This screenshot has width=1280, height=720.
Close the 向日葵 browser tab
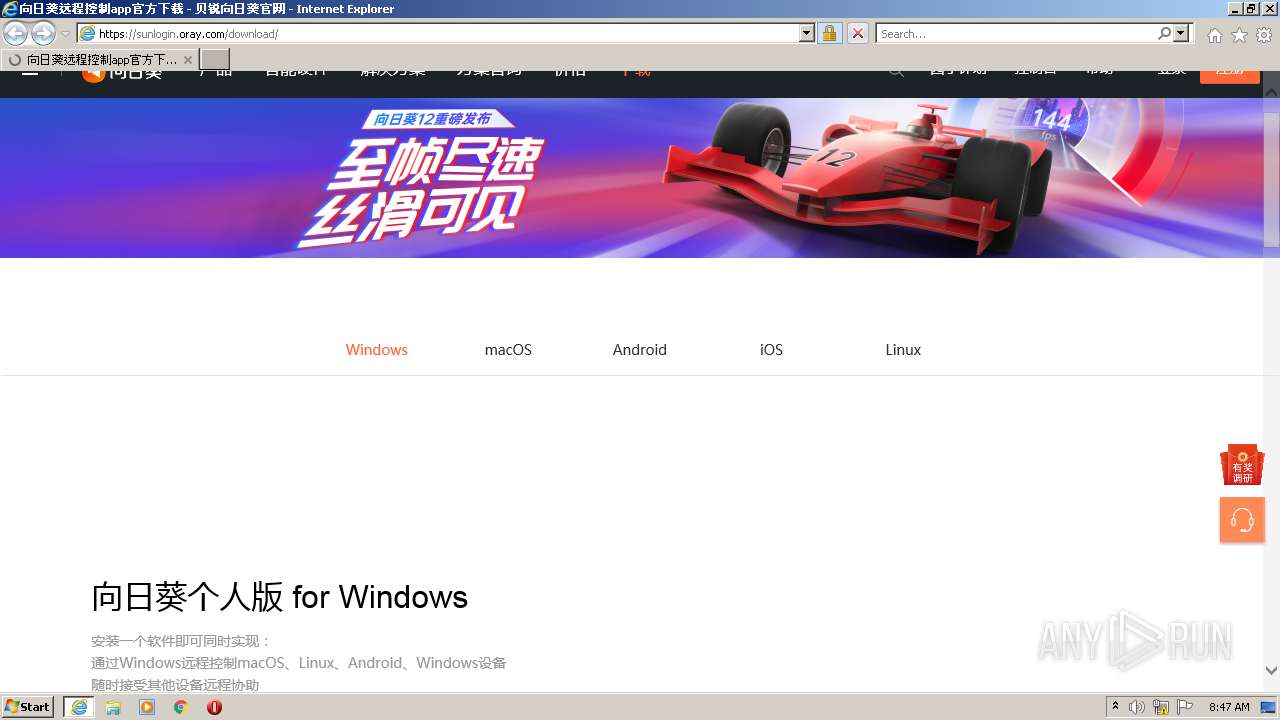[x=187, y=60]
